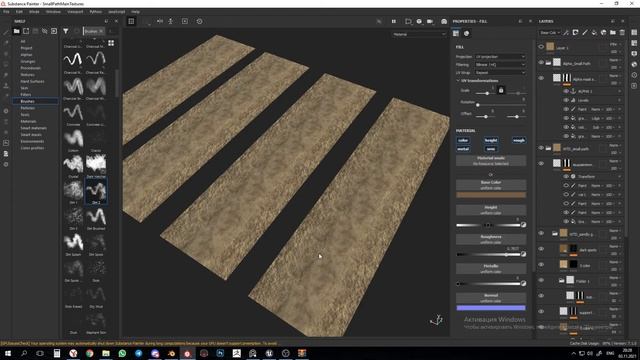The image size is (640, 360).
Task: Open the Filtering dropdown
Action: coord(500,64)
